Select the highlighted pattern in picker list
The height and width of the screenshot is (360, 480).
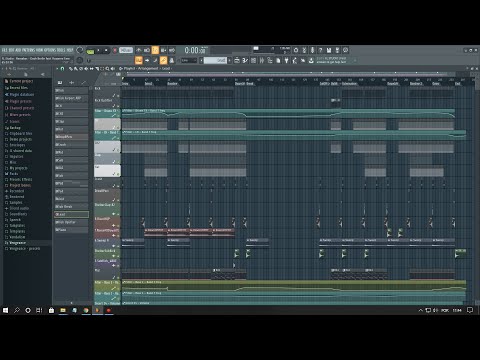tap(71, 214)
